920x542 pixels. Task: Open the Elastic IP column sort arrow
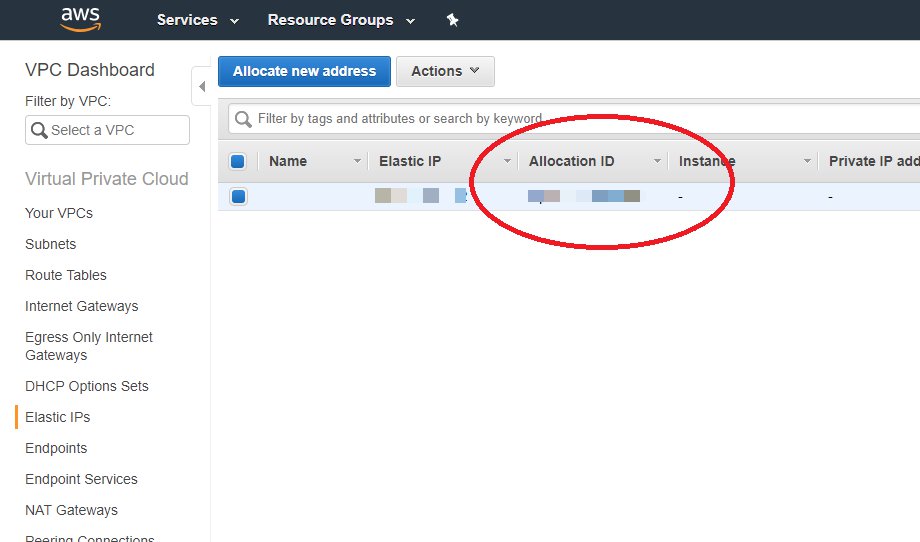507,161
